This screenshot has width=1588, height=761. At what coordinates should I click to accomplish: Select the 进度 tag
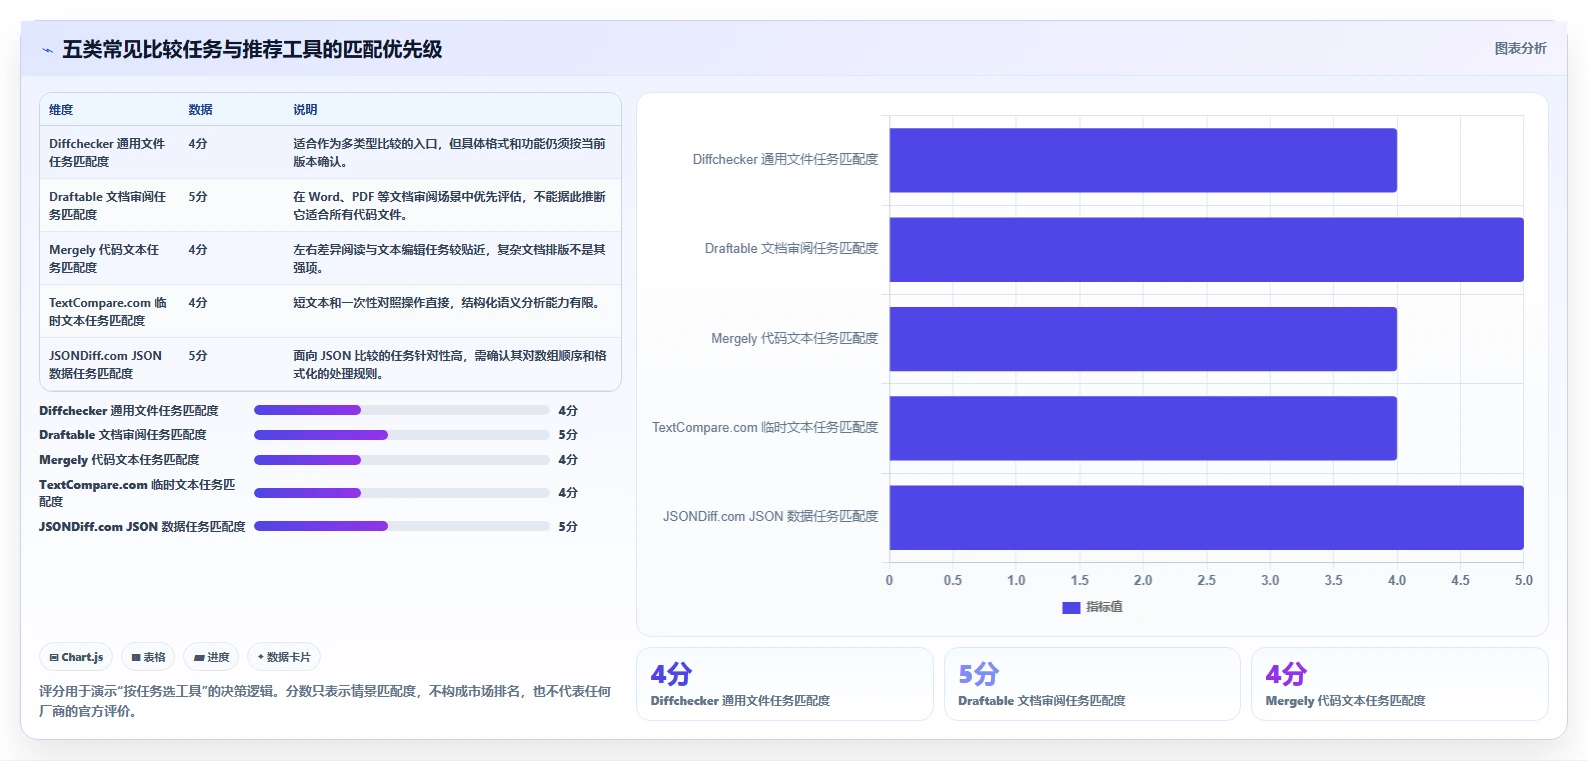[x=211, y=657]
